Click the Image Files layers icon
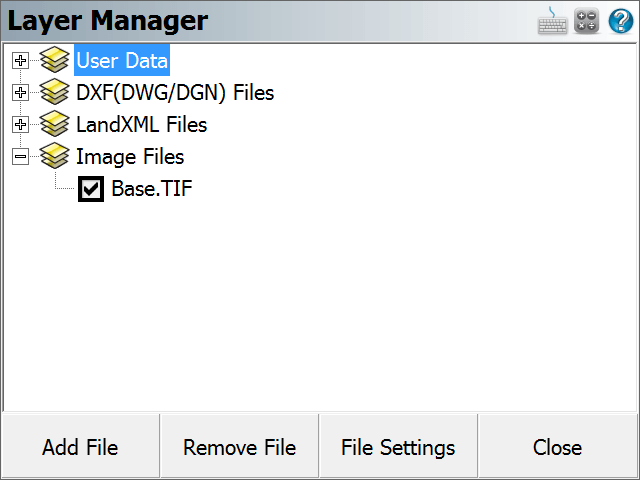Image resolution: width=640 pixels, height=480 pixels. pos(55,156)
